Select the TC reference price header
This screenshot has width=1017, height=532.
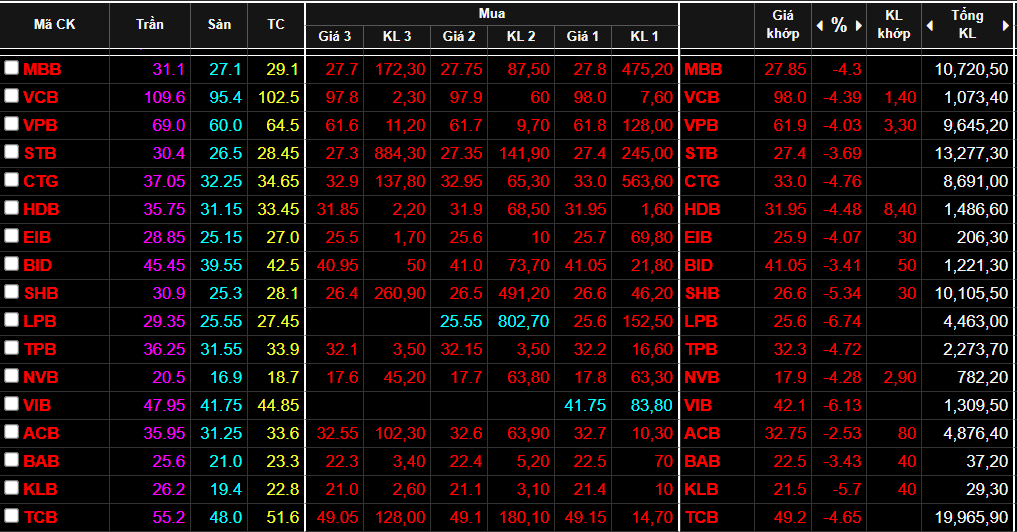point(275,25)
